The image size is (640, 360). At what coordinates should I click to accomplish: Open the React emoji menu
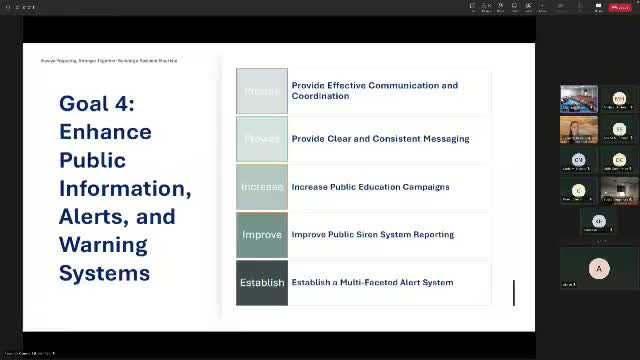pyautogui.click(x=514, y=7)
